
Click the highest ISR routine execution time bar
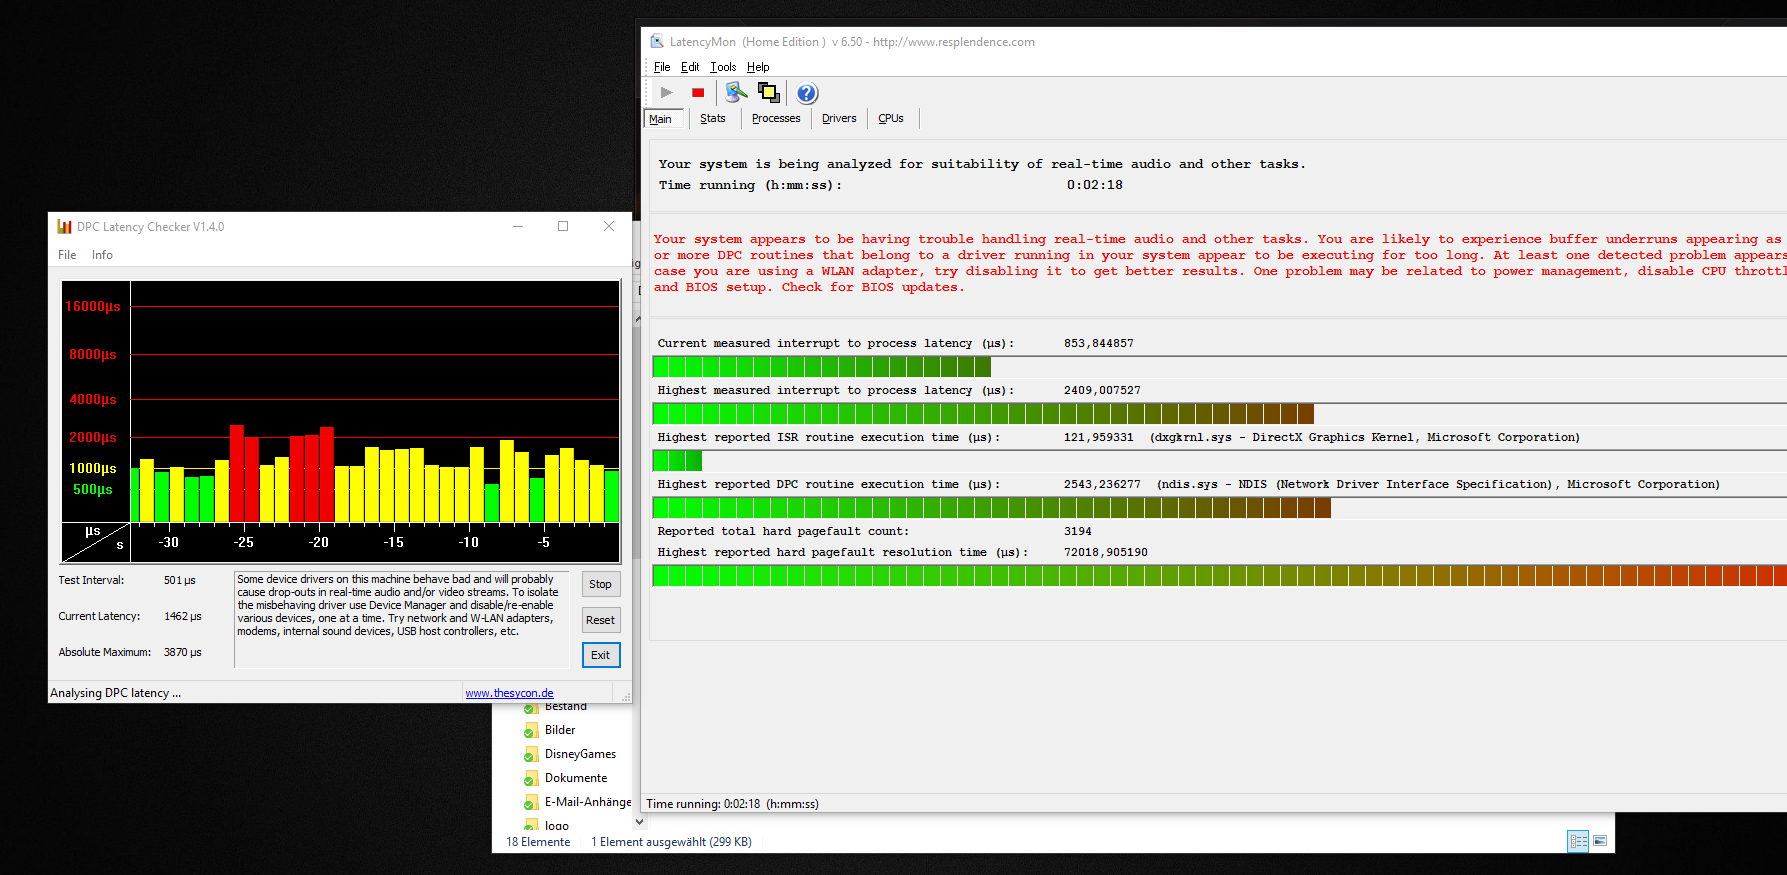coord(1219,461)
